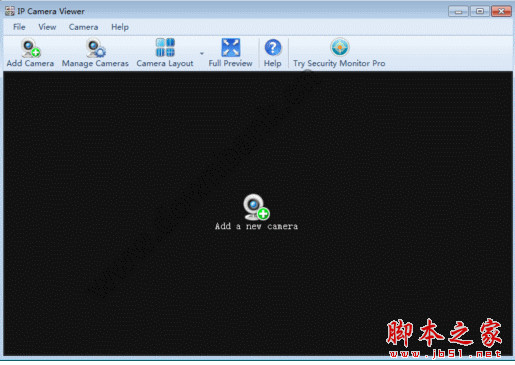This screenshot has height=365, width=515.
Task: Open the Camera menu
Action: point(83,27)
